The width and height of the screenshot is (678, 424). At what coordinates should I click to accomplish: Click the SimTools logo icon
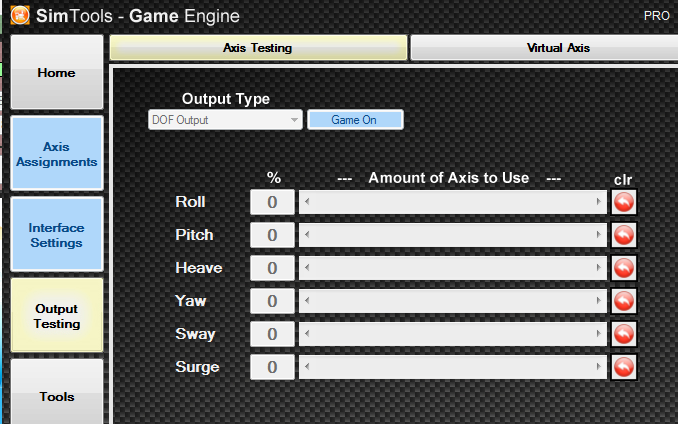19,16
